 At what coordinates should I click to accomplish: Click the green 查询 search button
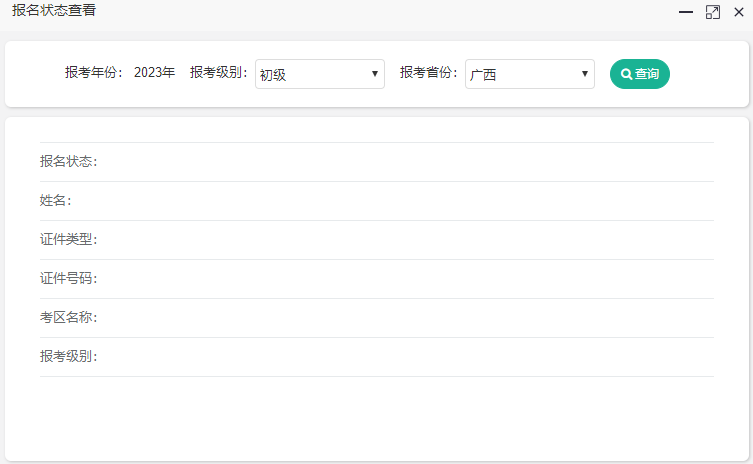pos(640,74)
